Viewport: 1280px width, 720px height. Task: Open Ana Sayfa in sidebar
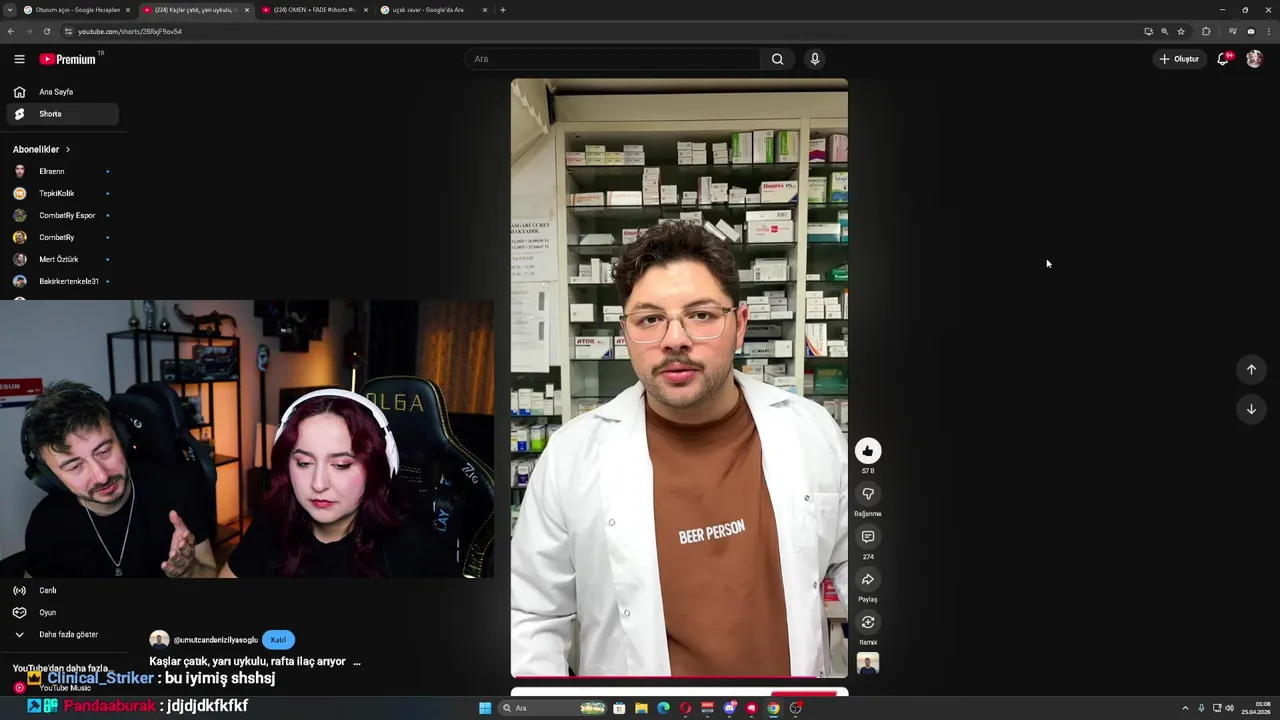62,92
